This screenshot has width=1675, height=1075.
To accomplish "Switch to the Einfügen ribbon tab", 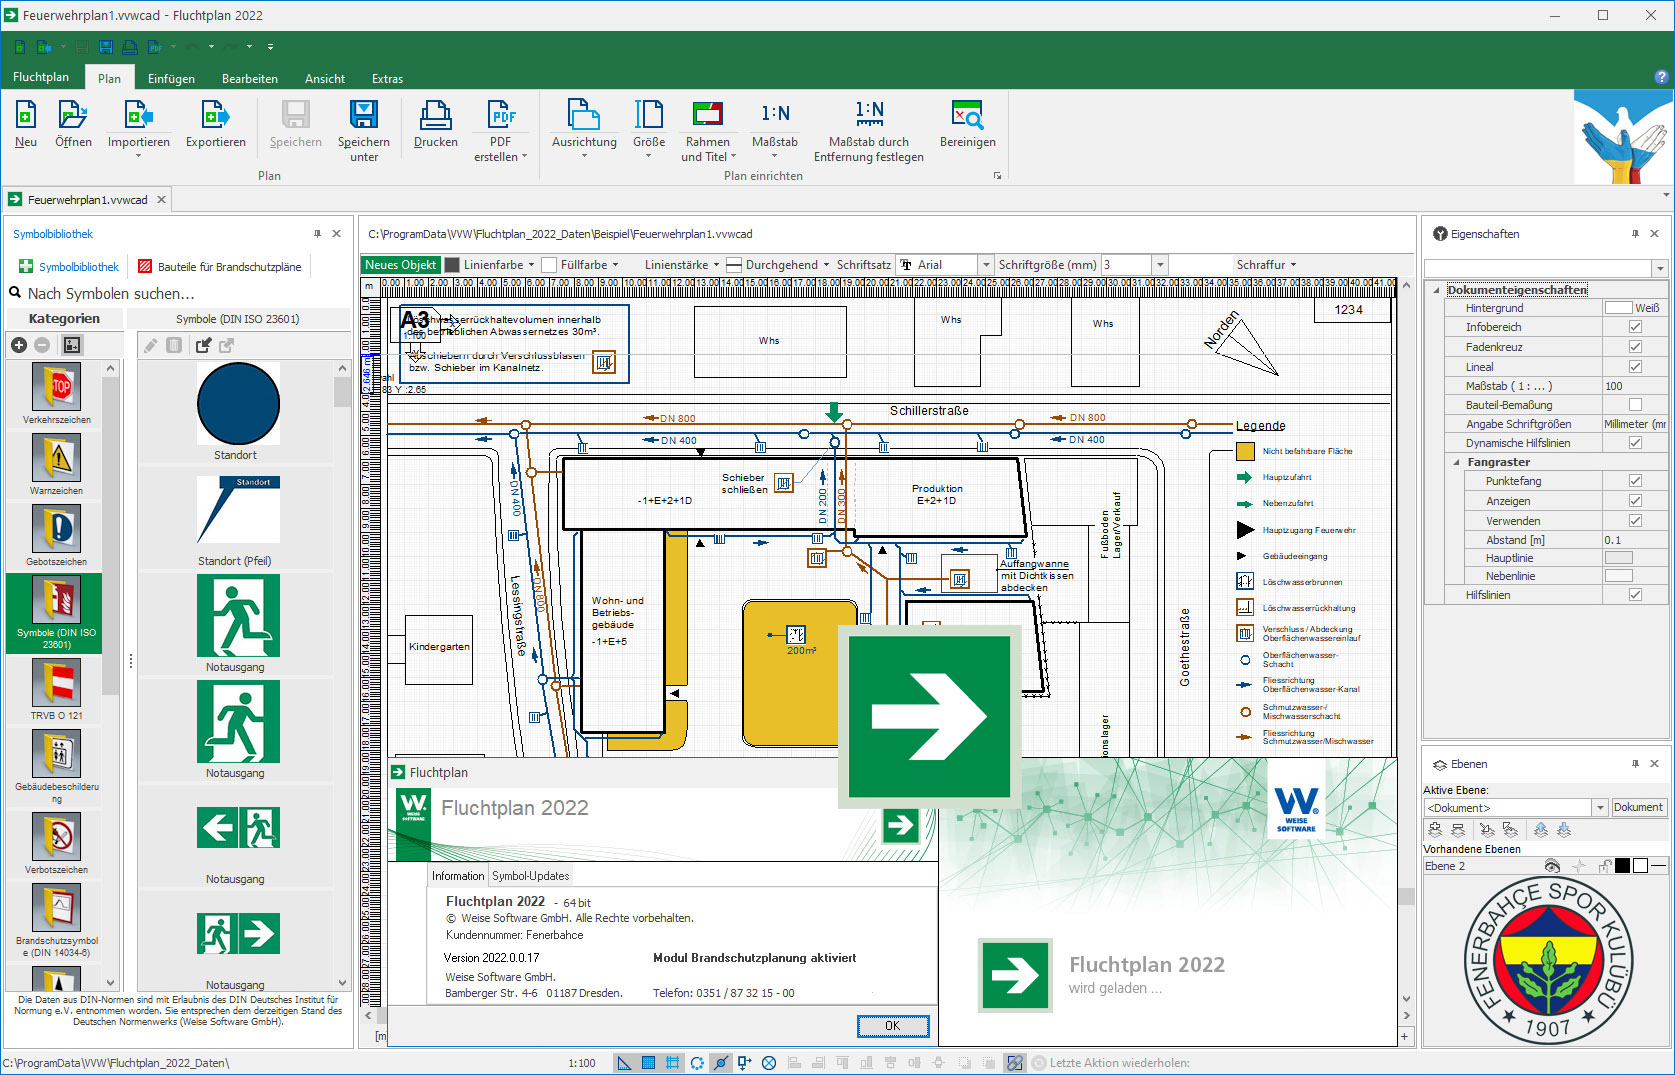I will 171,79.
